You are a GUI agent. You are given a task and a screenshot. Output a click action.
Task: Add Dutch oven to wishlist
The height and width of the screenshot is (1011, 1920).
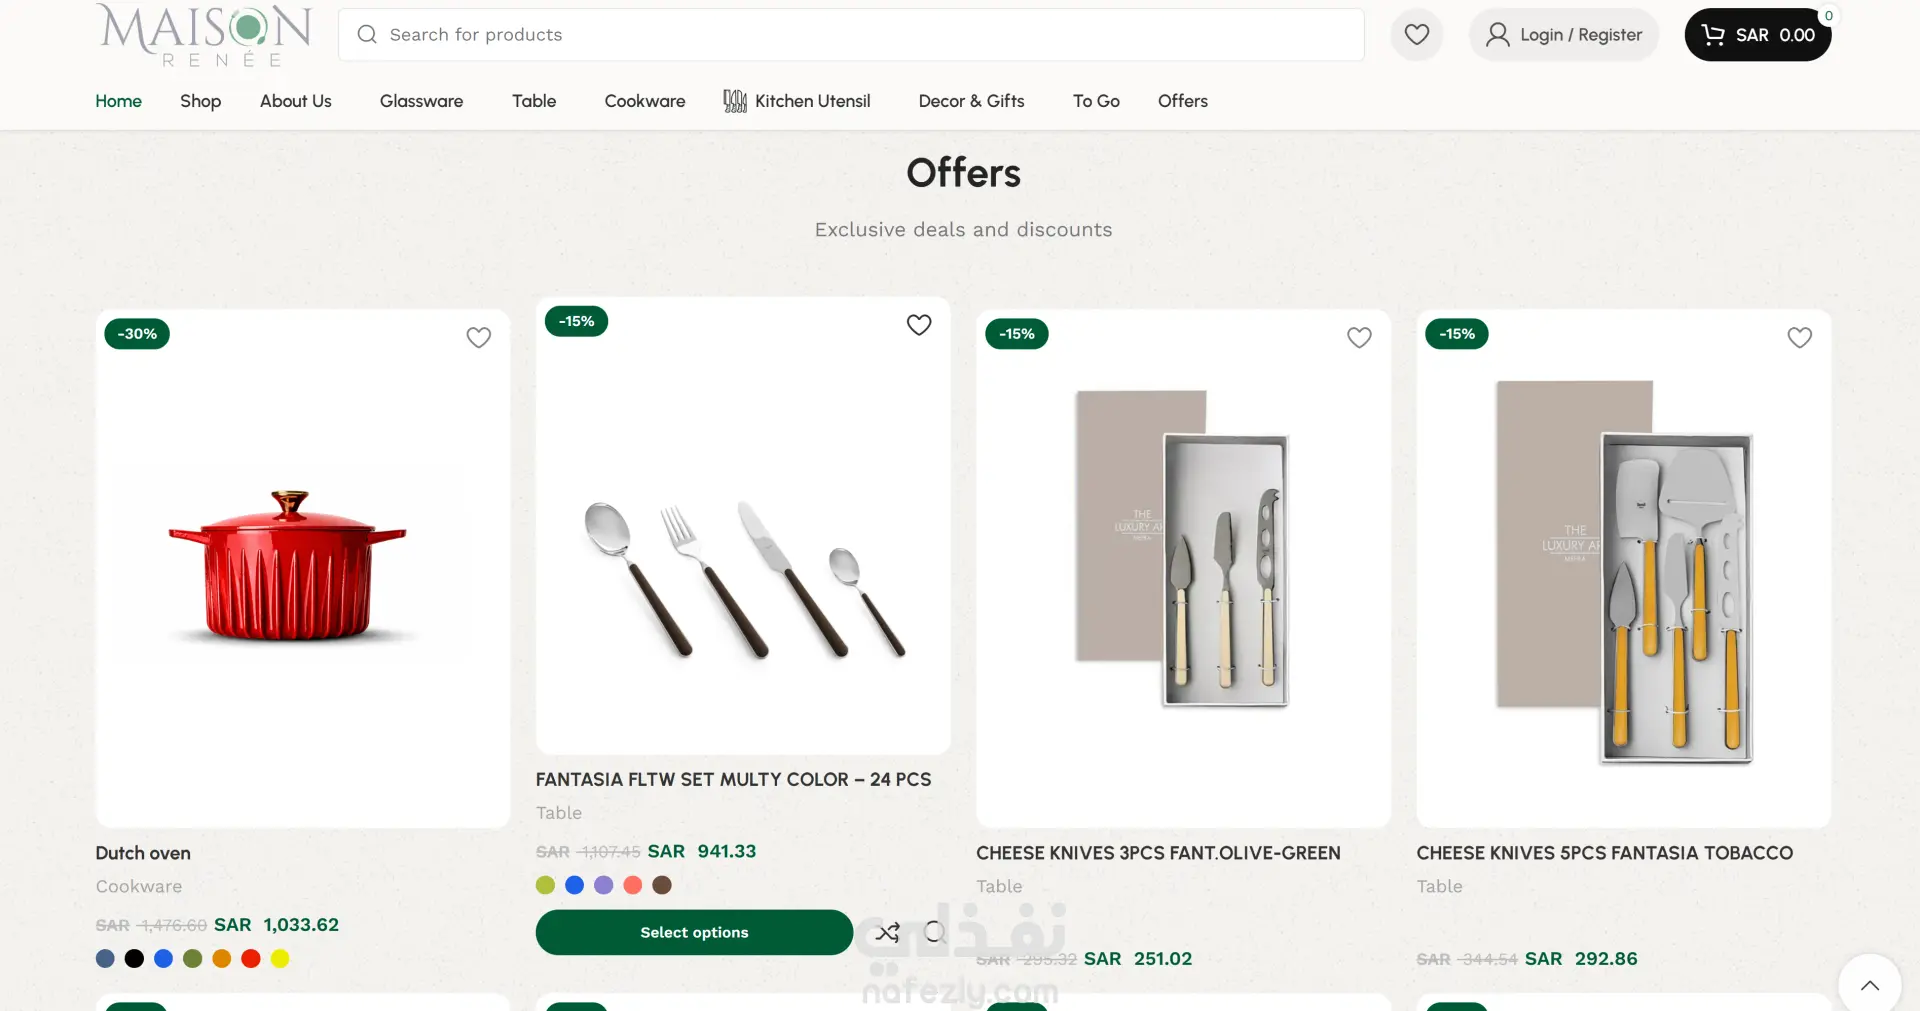[479, 338]
